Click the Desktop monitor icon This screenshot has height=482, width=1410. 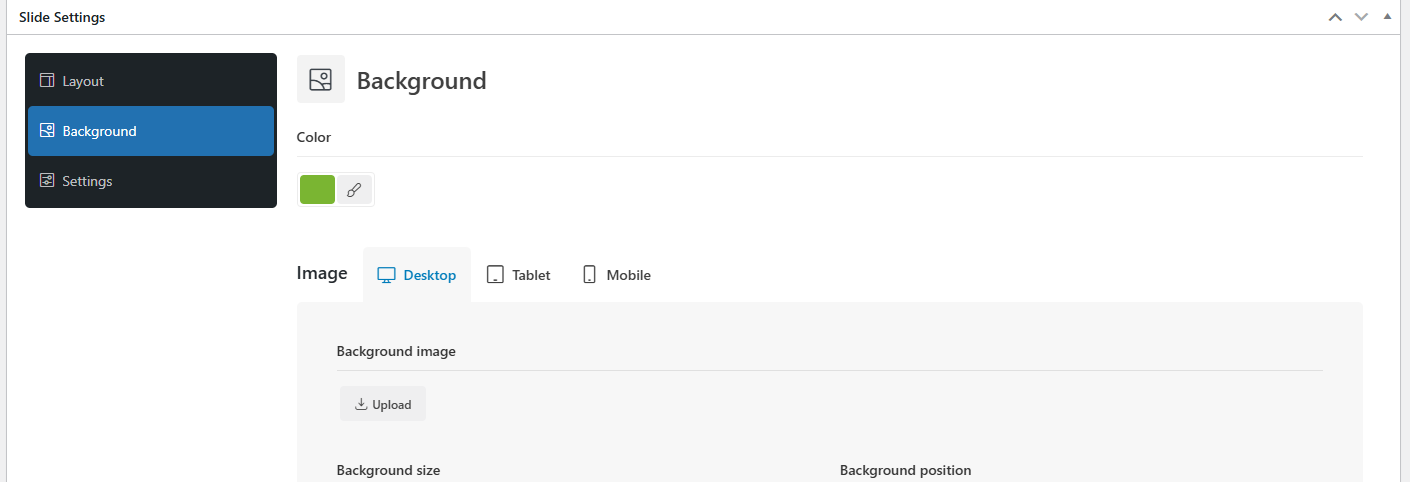point(386,275)
